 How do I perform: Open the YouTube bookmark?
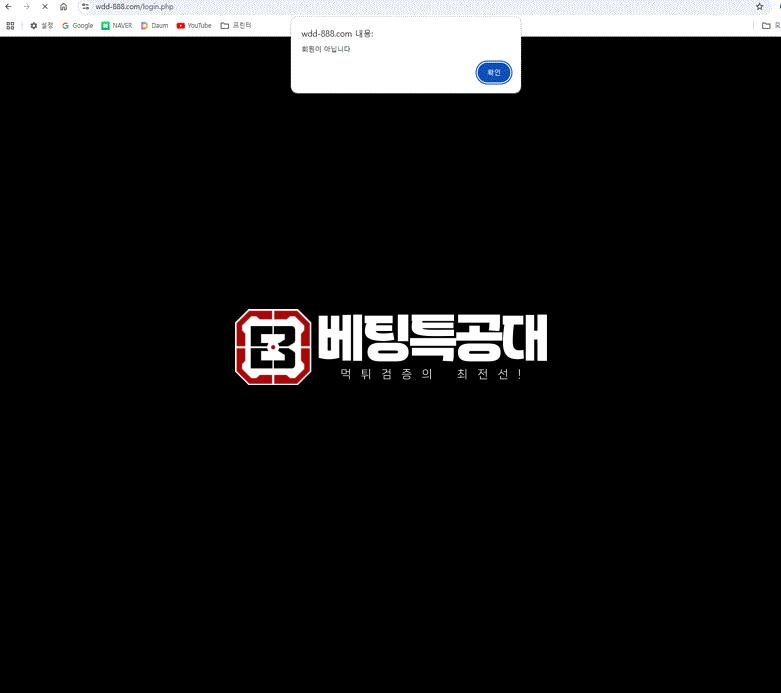(x=194, y=25)
